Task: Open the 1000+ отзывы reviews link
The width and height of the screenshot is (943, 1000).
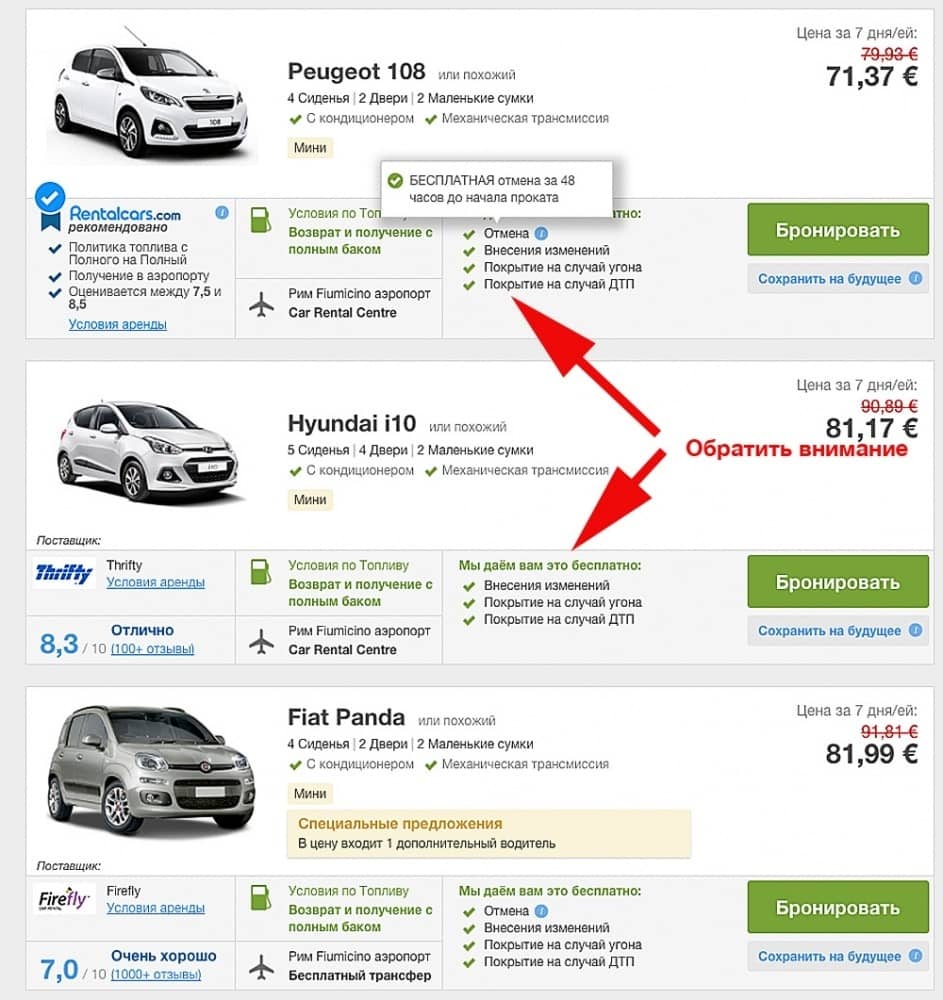Action: pos(156,974)
